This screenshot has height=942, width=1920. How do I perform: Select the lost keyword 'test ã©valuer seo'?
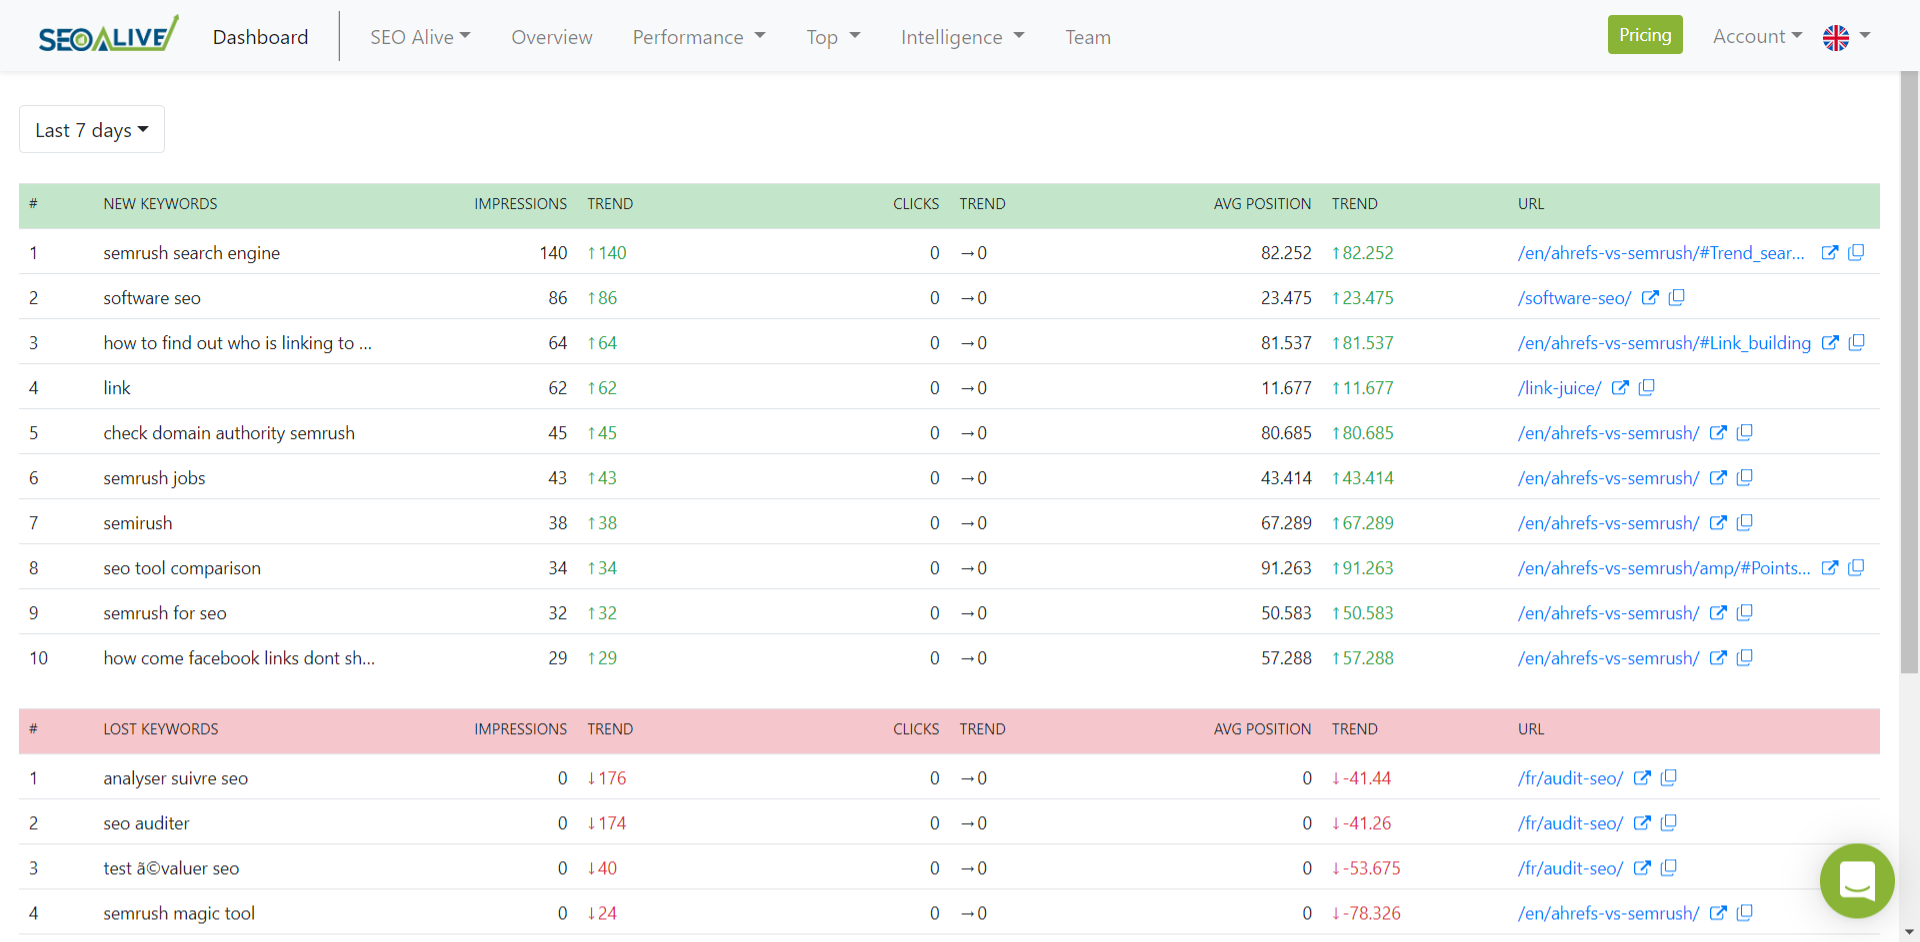171,868
